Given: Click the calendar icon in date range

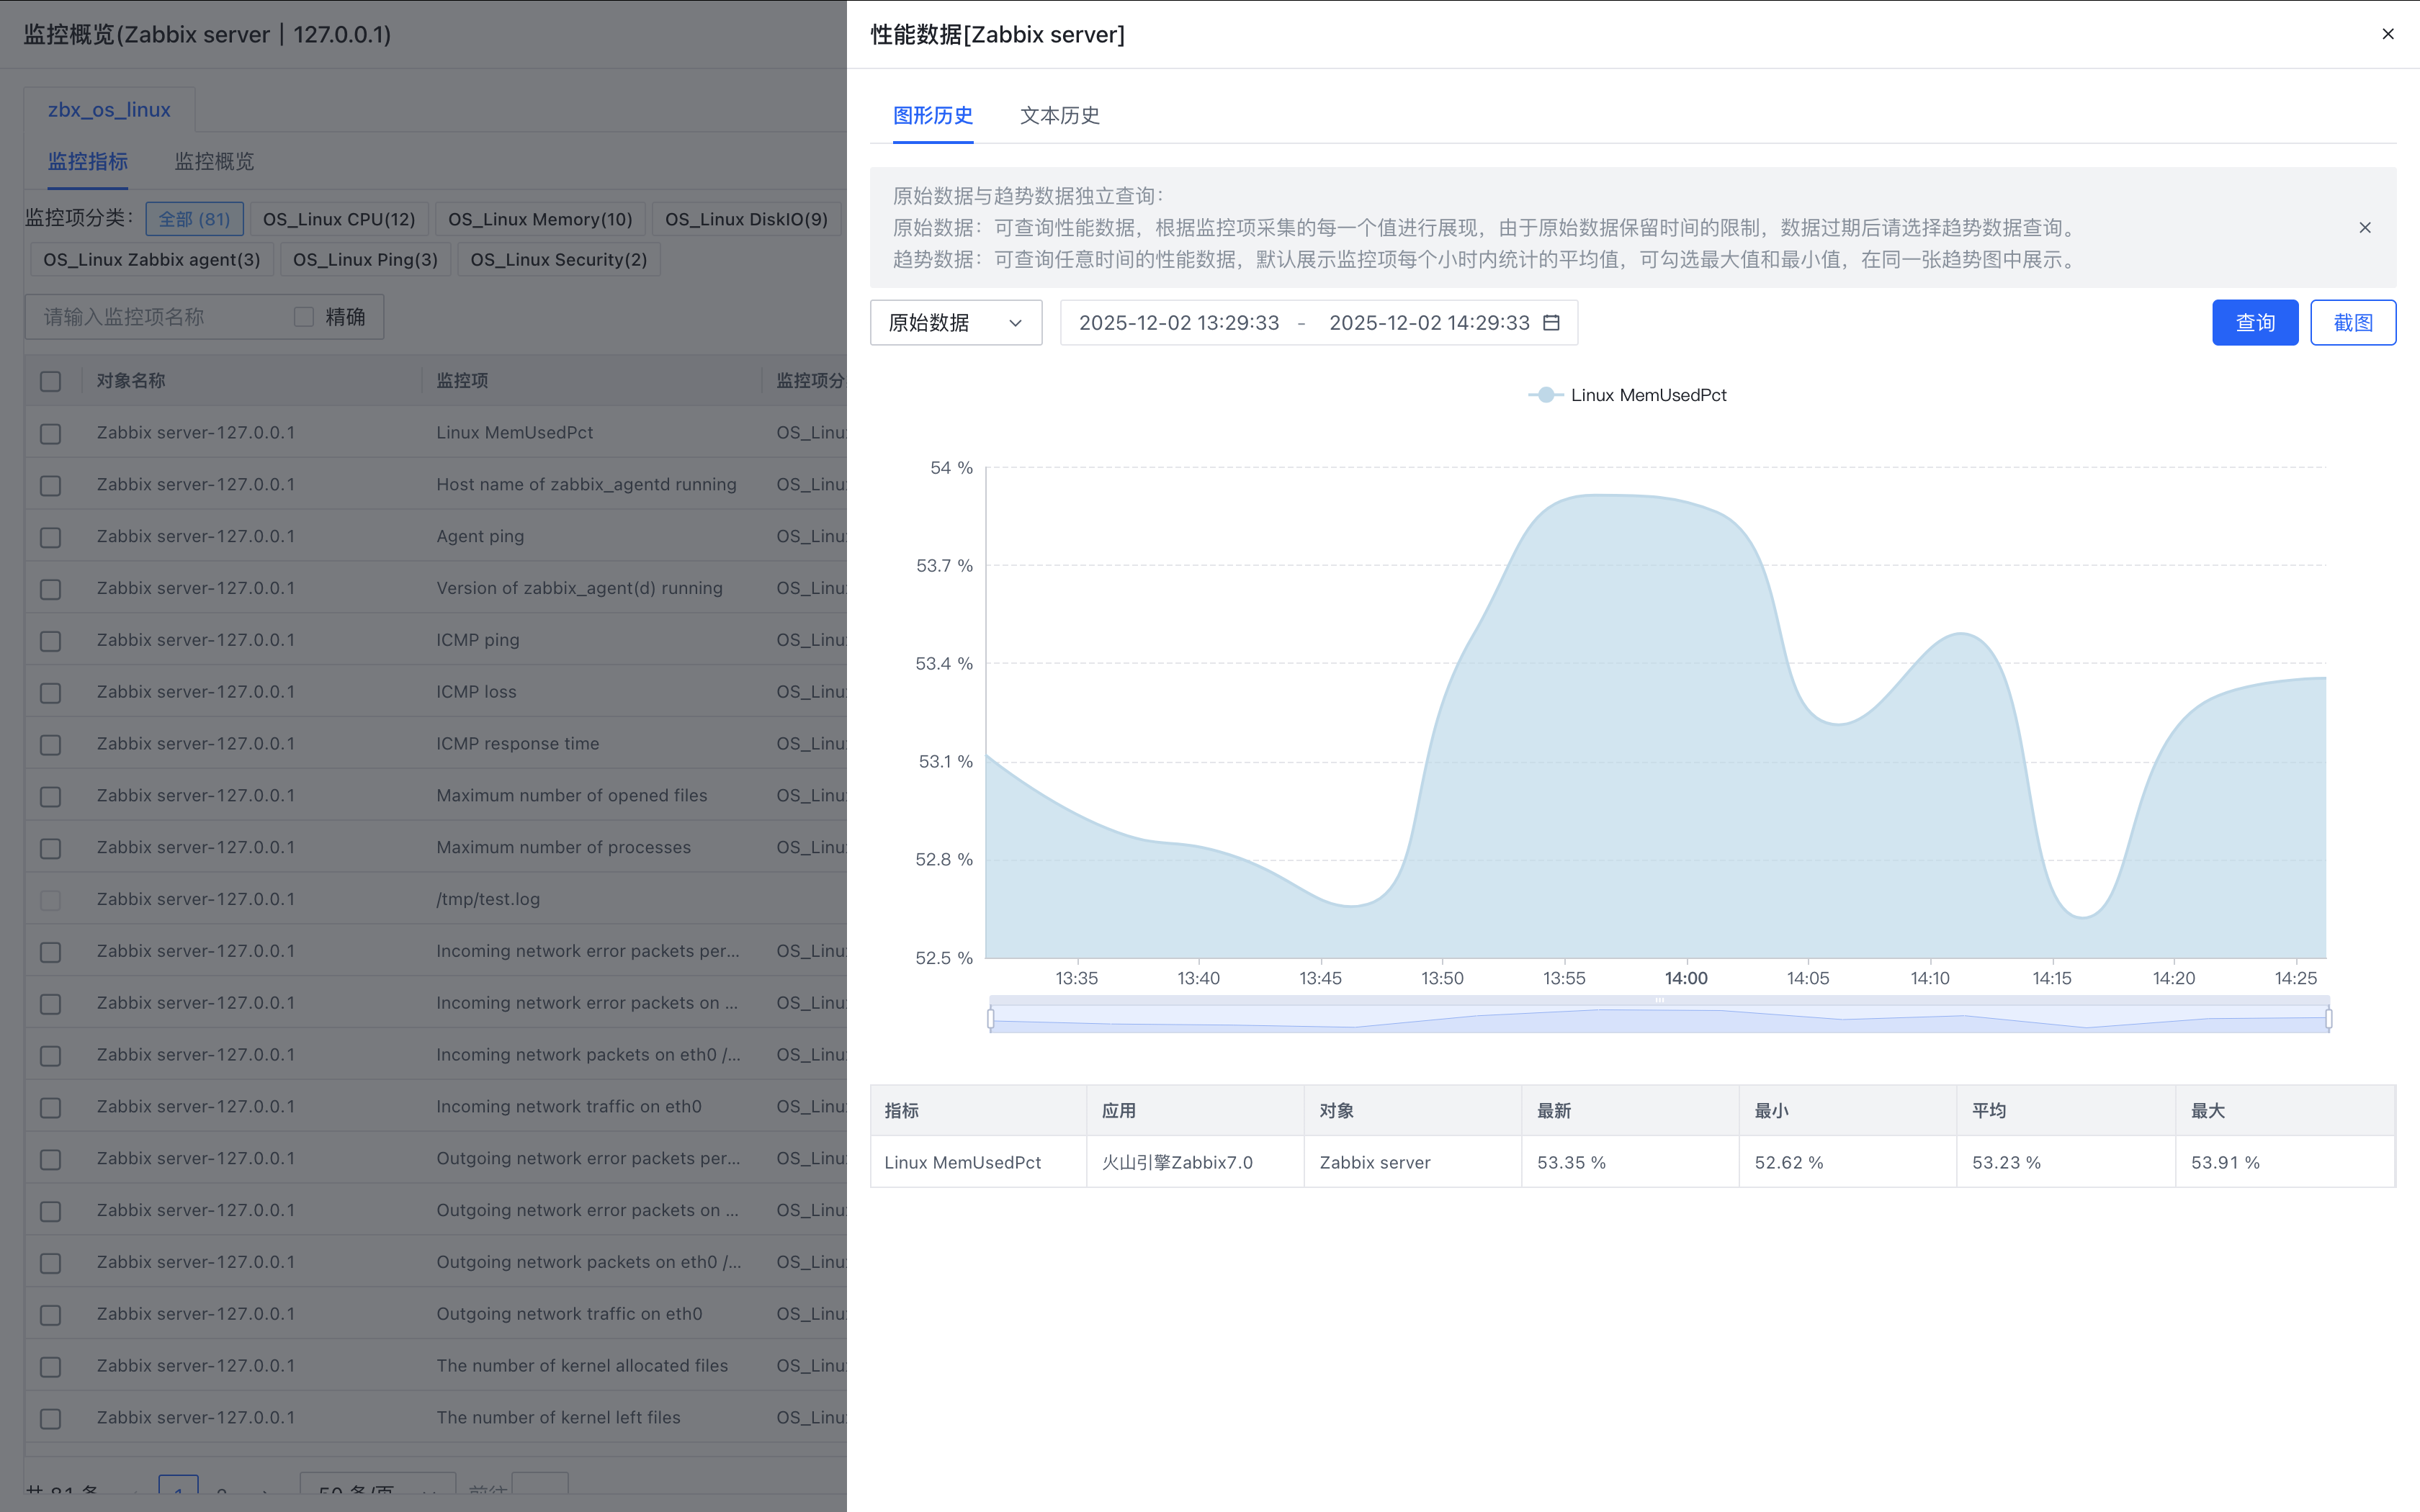Looking at the screenshot, I should [1551, 323].
